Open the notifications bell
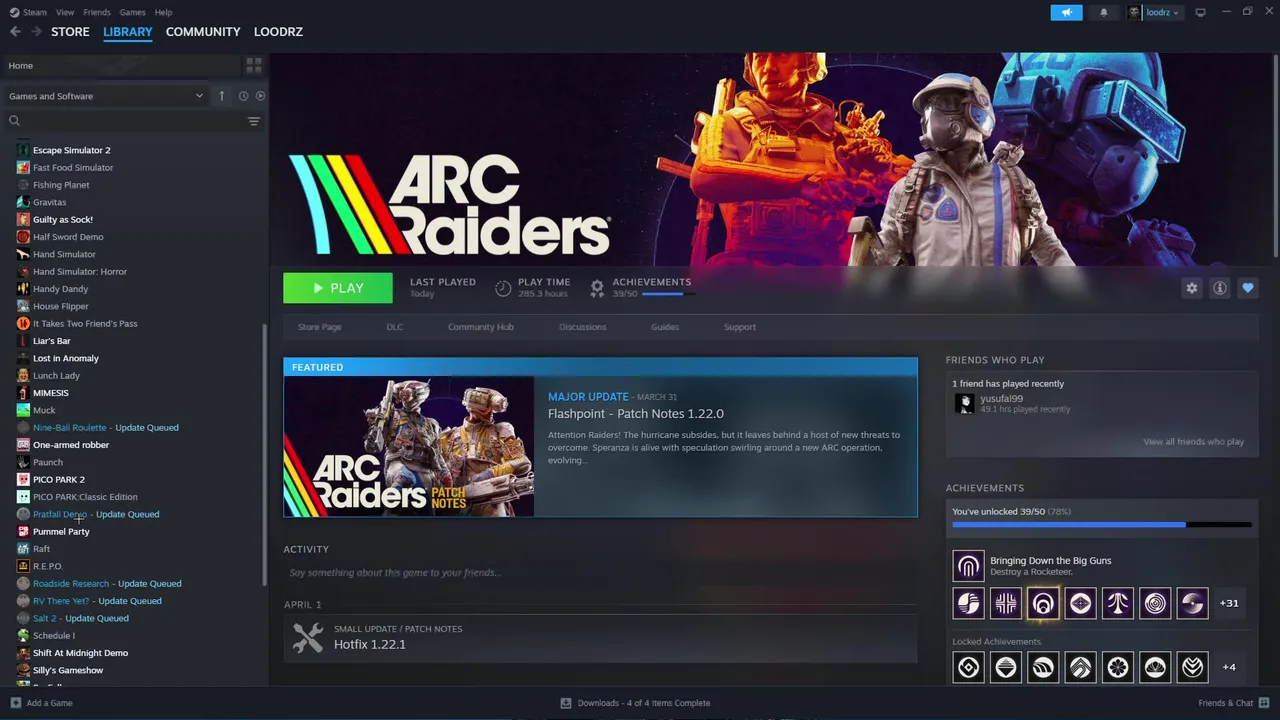 click(x=1104, y=12)
